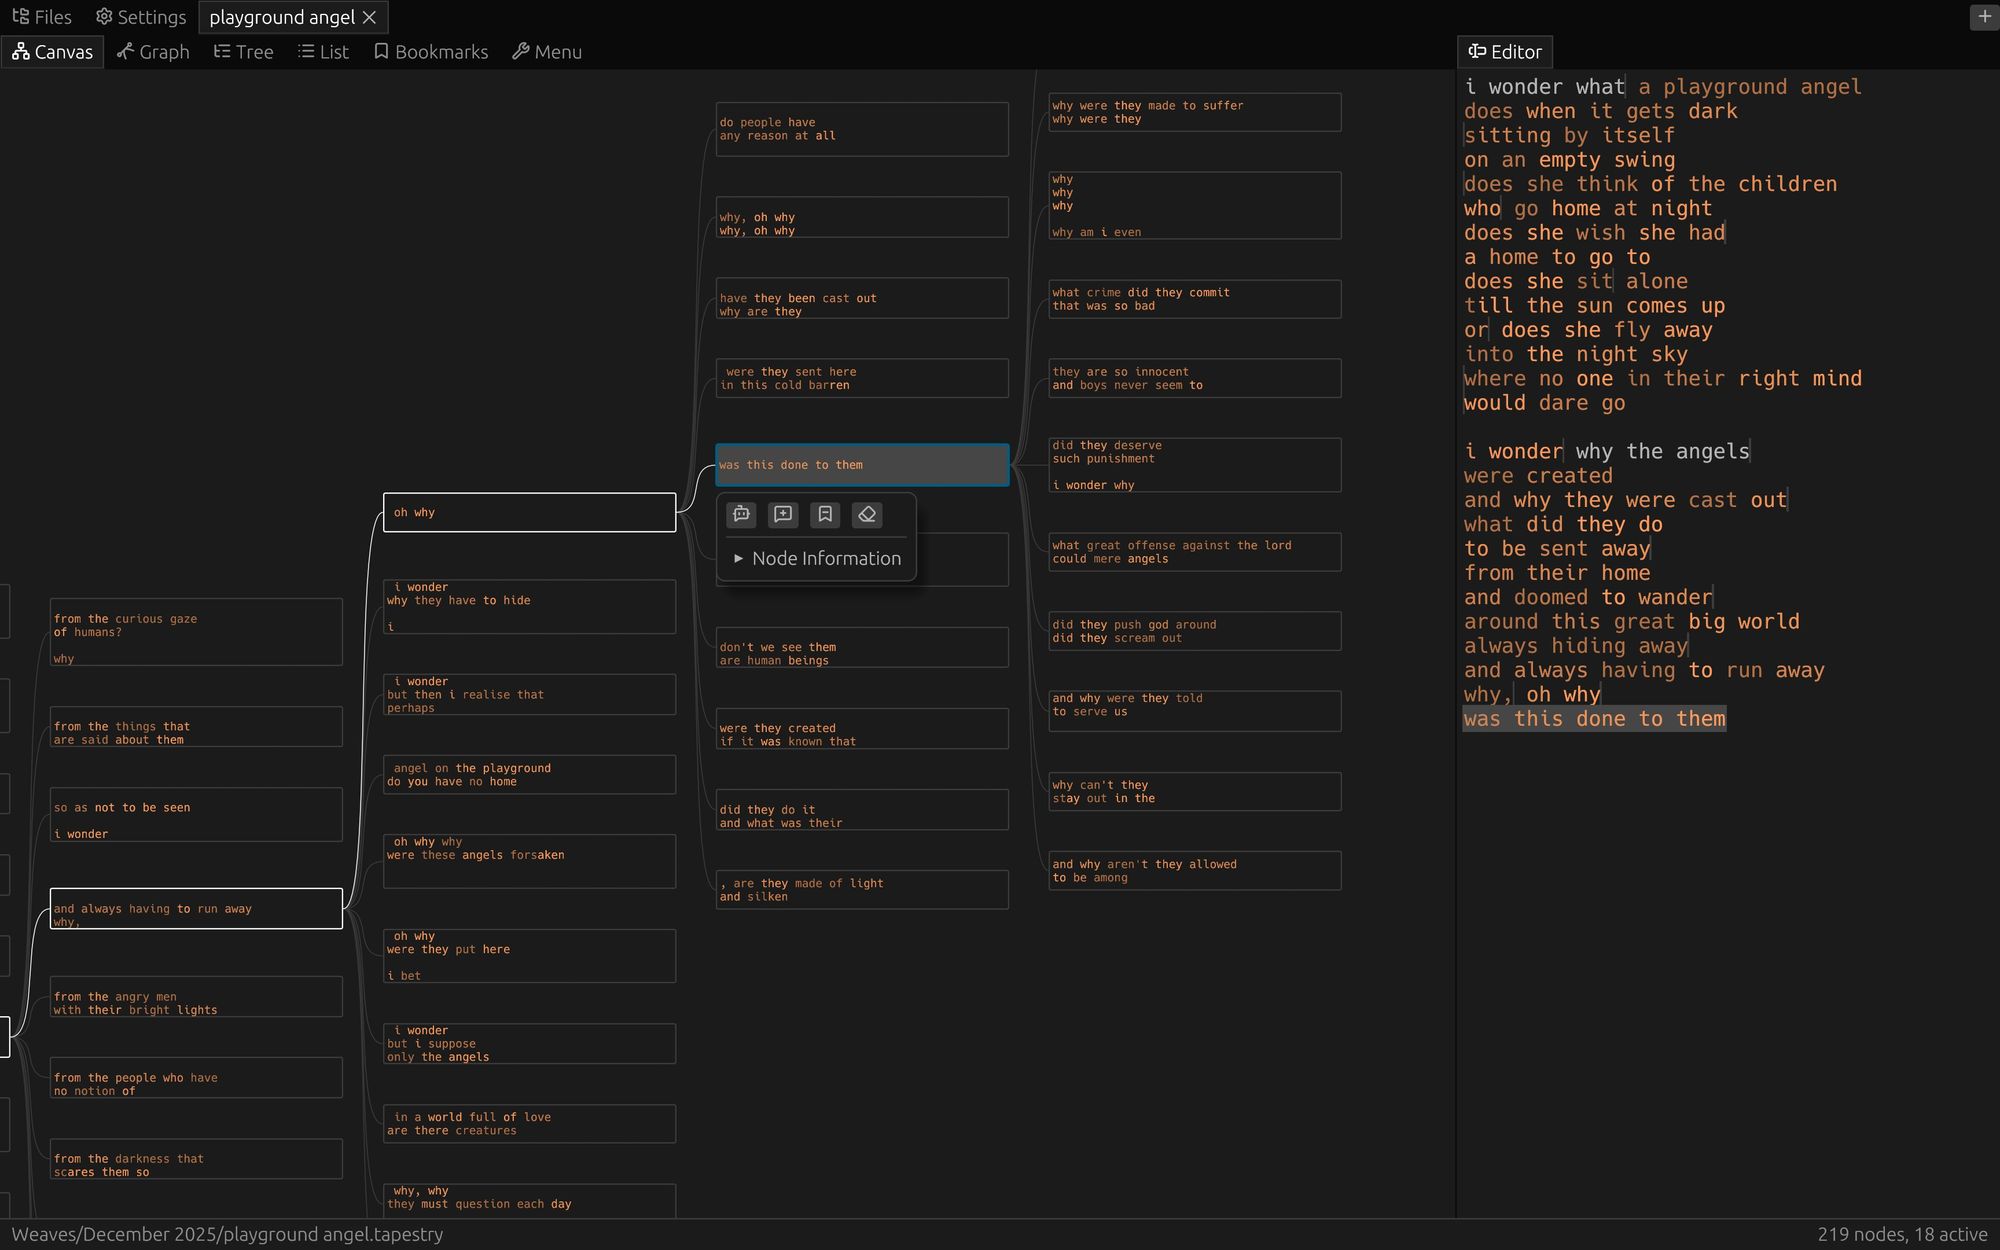Screen dimensions: 2000x1250
Task: Open the Settings tab with gear icon
Action: point(141,17)
